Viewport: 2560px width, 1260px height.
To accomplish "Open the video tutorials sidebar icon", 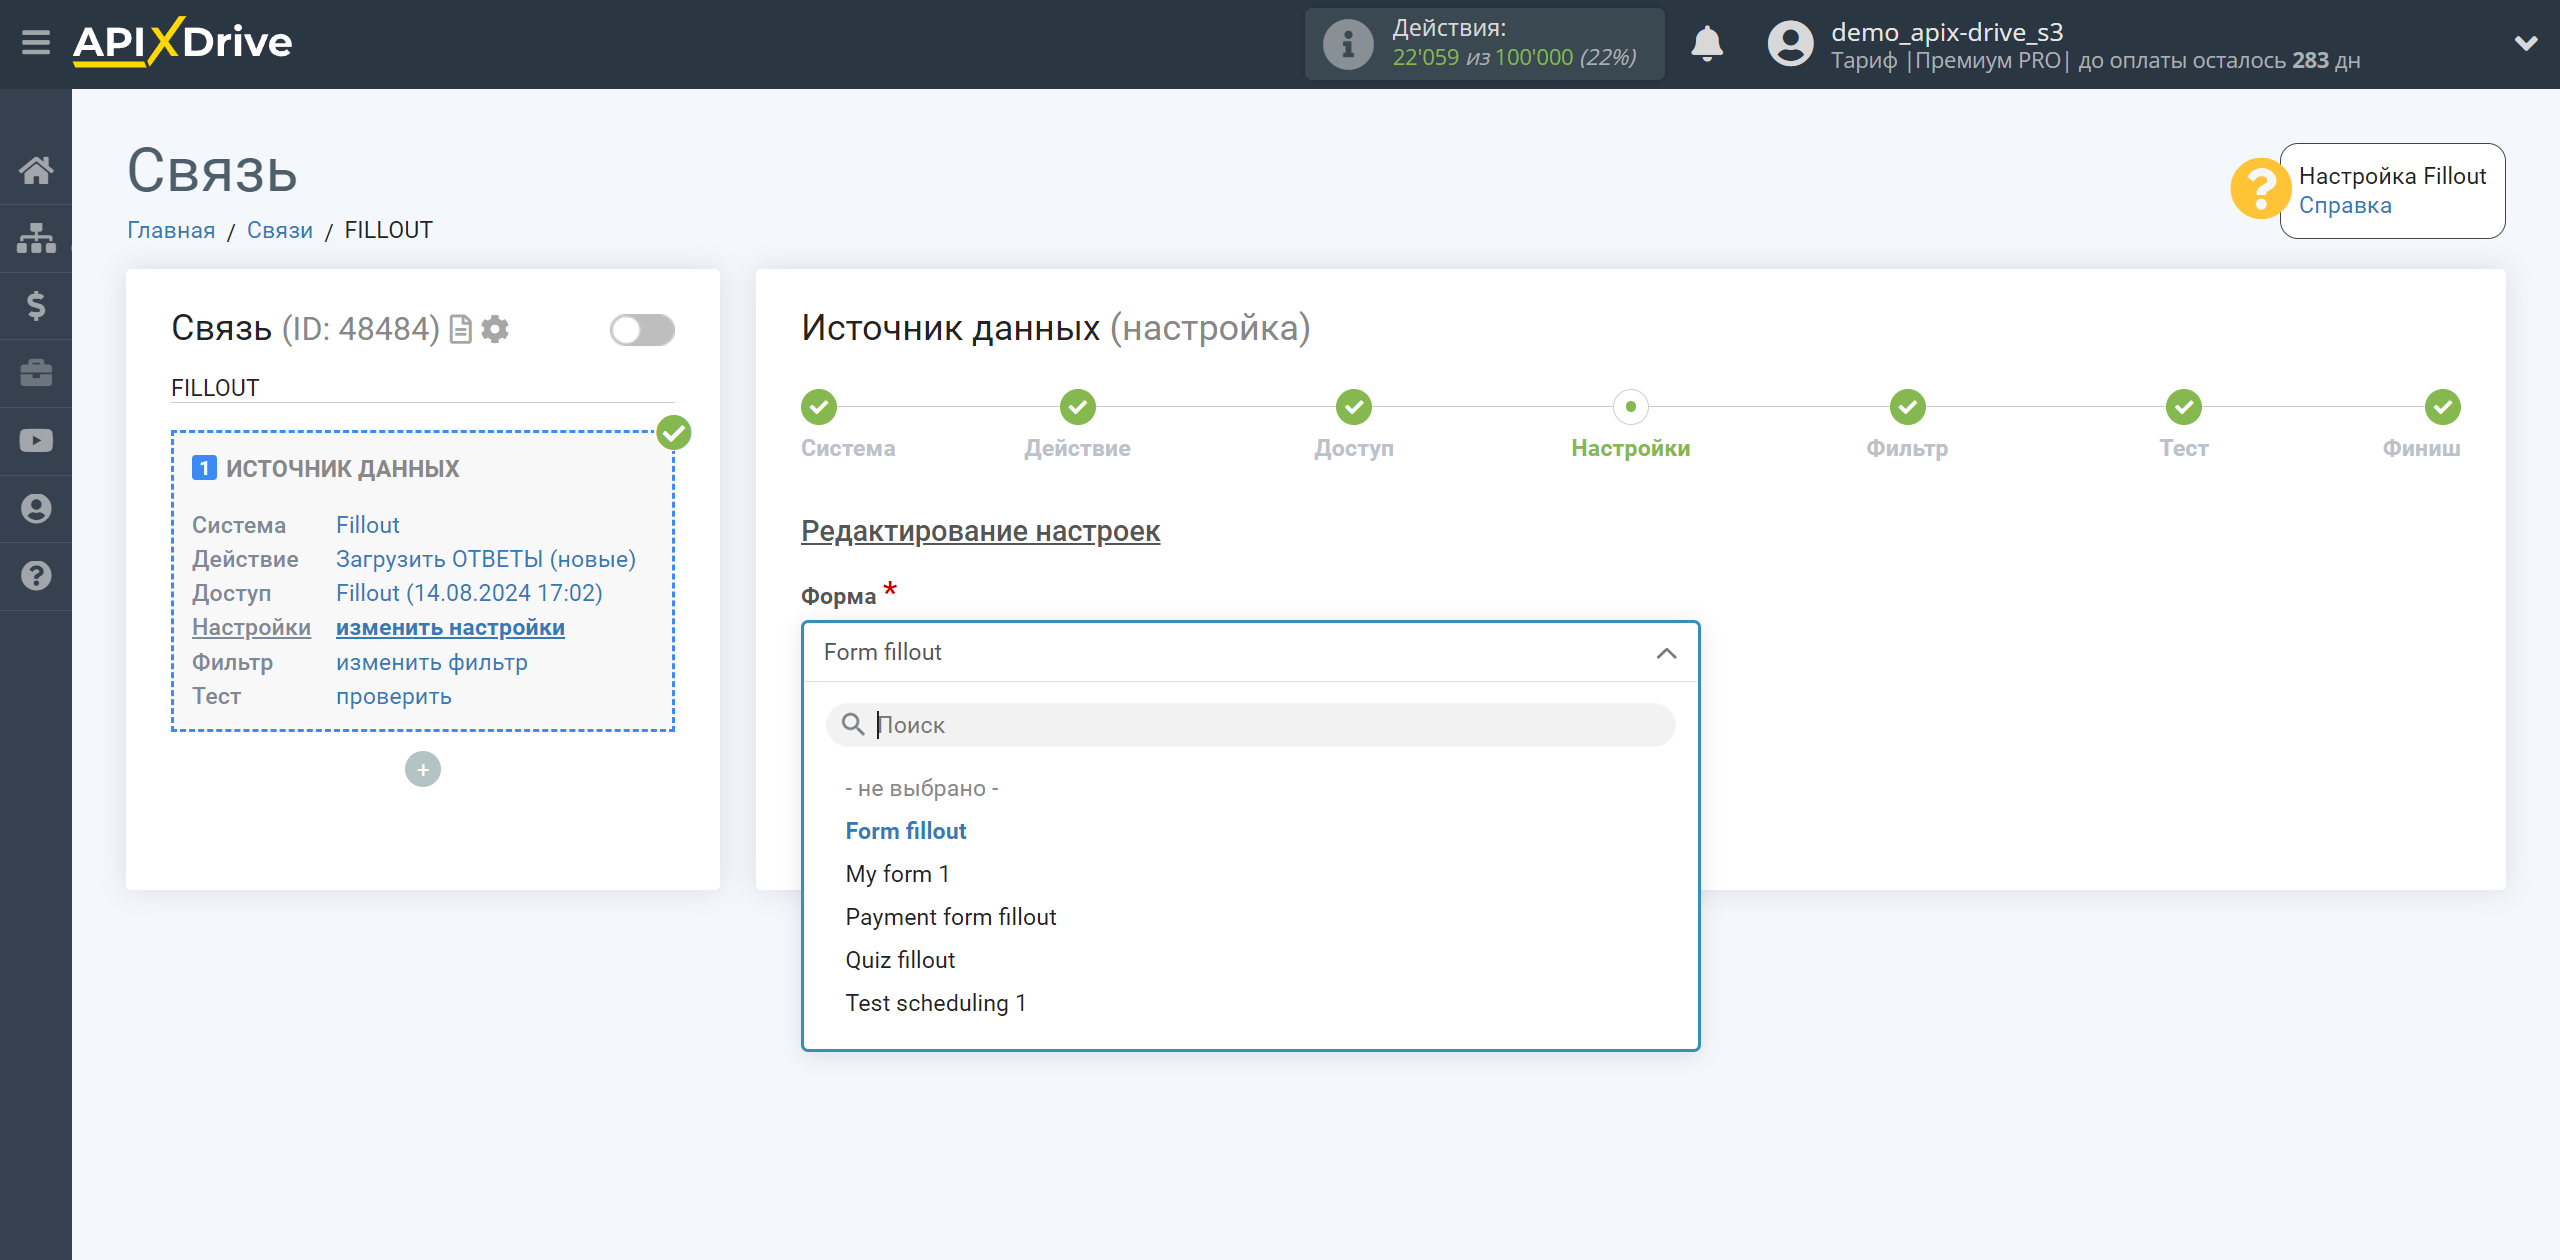I will click(x=36, y=441).
